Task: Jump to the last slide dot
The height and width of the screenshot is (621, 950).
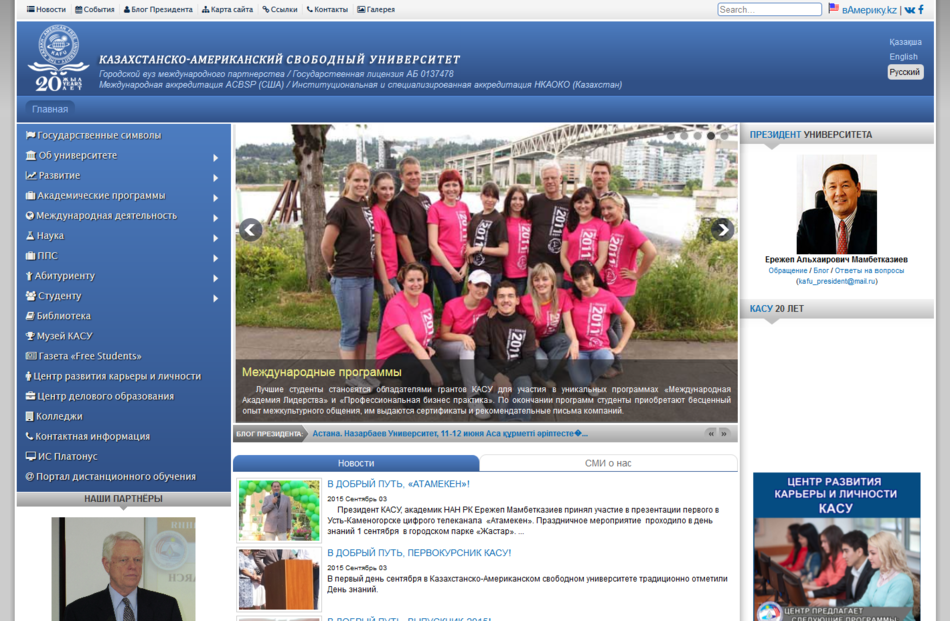Action: 724,136
